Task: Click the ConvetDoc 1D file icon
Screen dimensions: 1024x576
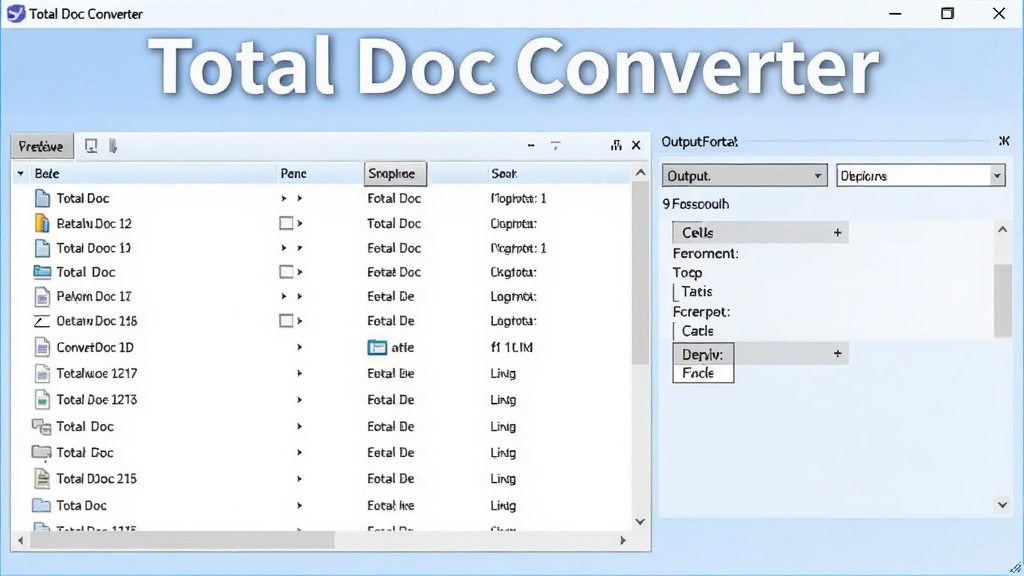Action: pos(42,347)
